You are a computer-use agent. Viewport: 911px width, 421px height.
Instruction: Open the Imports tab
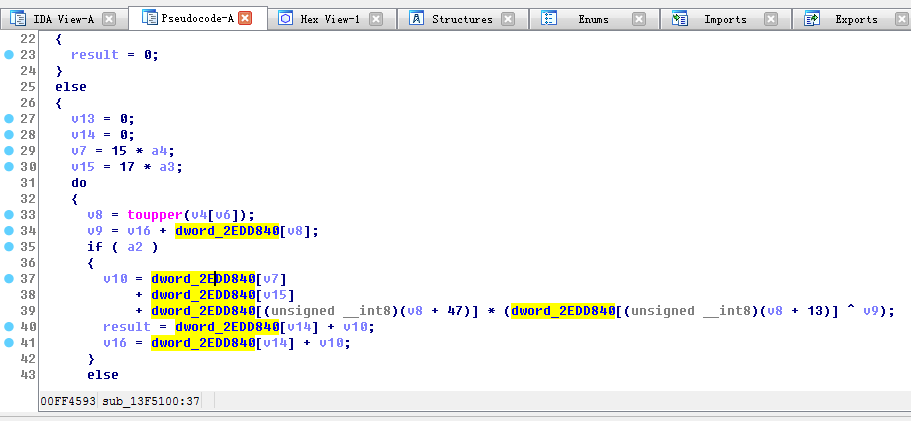[725, 19]
